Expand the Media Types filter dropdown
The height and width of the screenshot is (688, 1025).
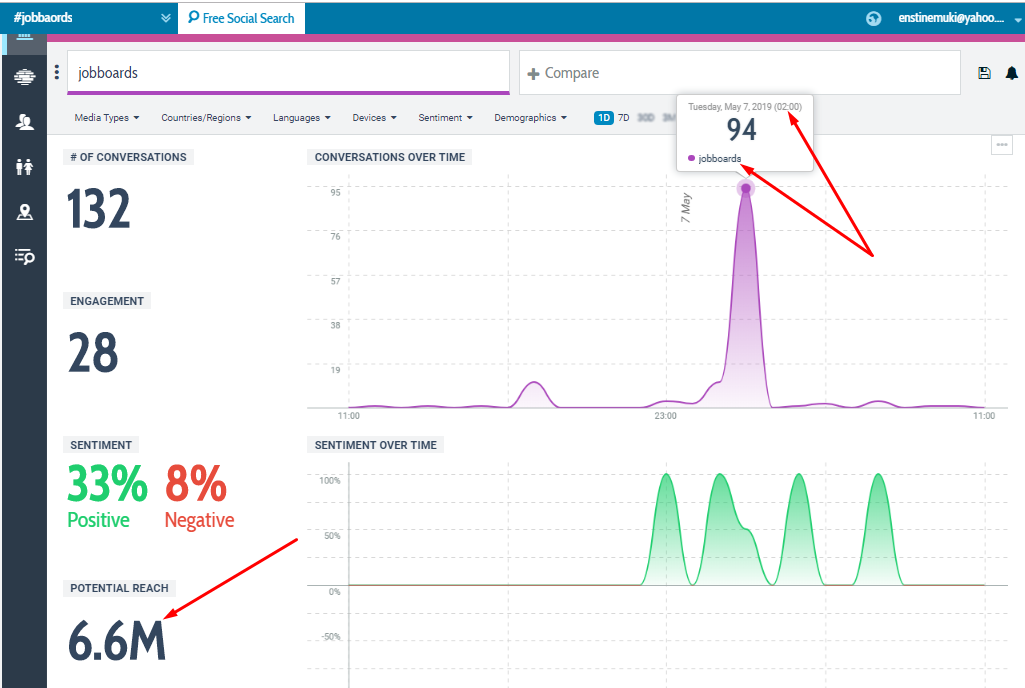pos(106,118)
